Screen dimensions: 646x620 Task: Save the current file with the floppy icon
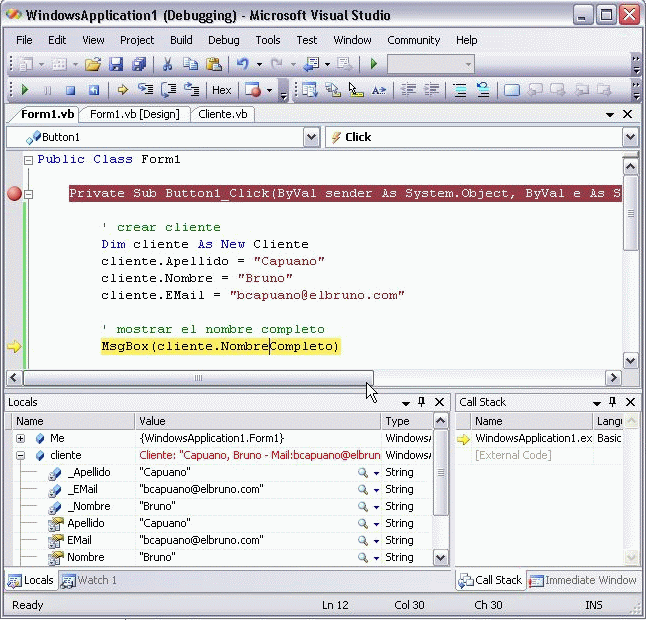click(x=116, y=64)
